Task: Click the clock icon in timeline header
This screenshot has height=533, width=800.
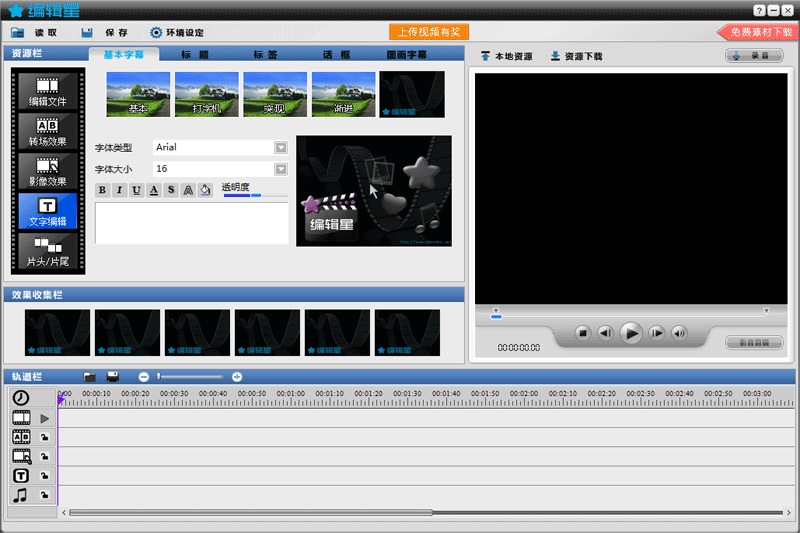Action: tap(21, 398)
